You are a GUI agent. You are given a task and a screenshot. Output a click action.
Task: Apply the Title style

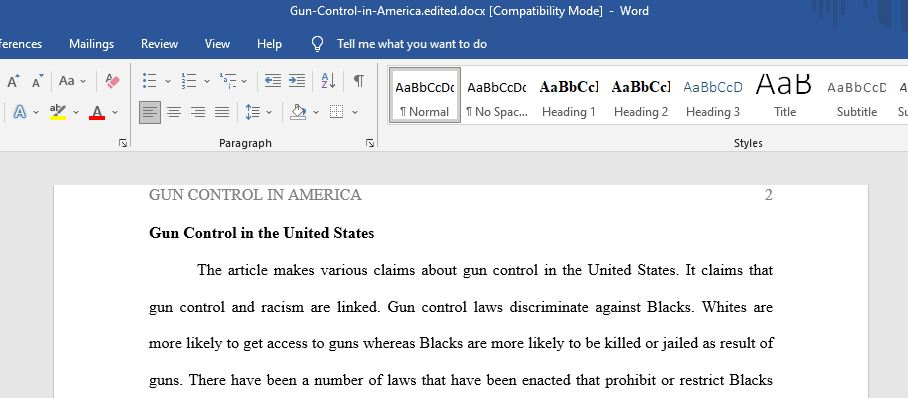coord(785,96)
